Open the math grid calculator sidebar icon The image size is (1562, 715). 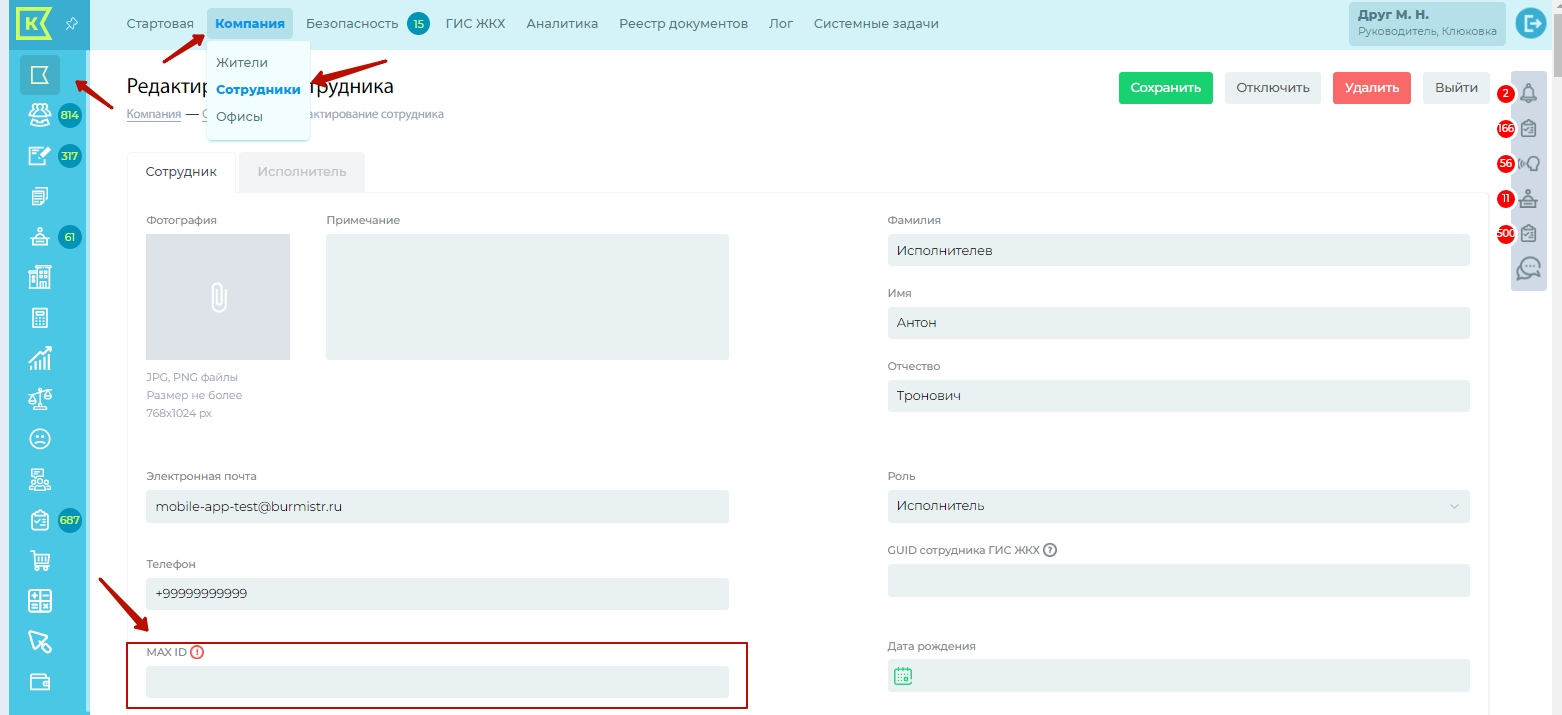(x=40, y=601)
